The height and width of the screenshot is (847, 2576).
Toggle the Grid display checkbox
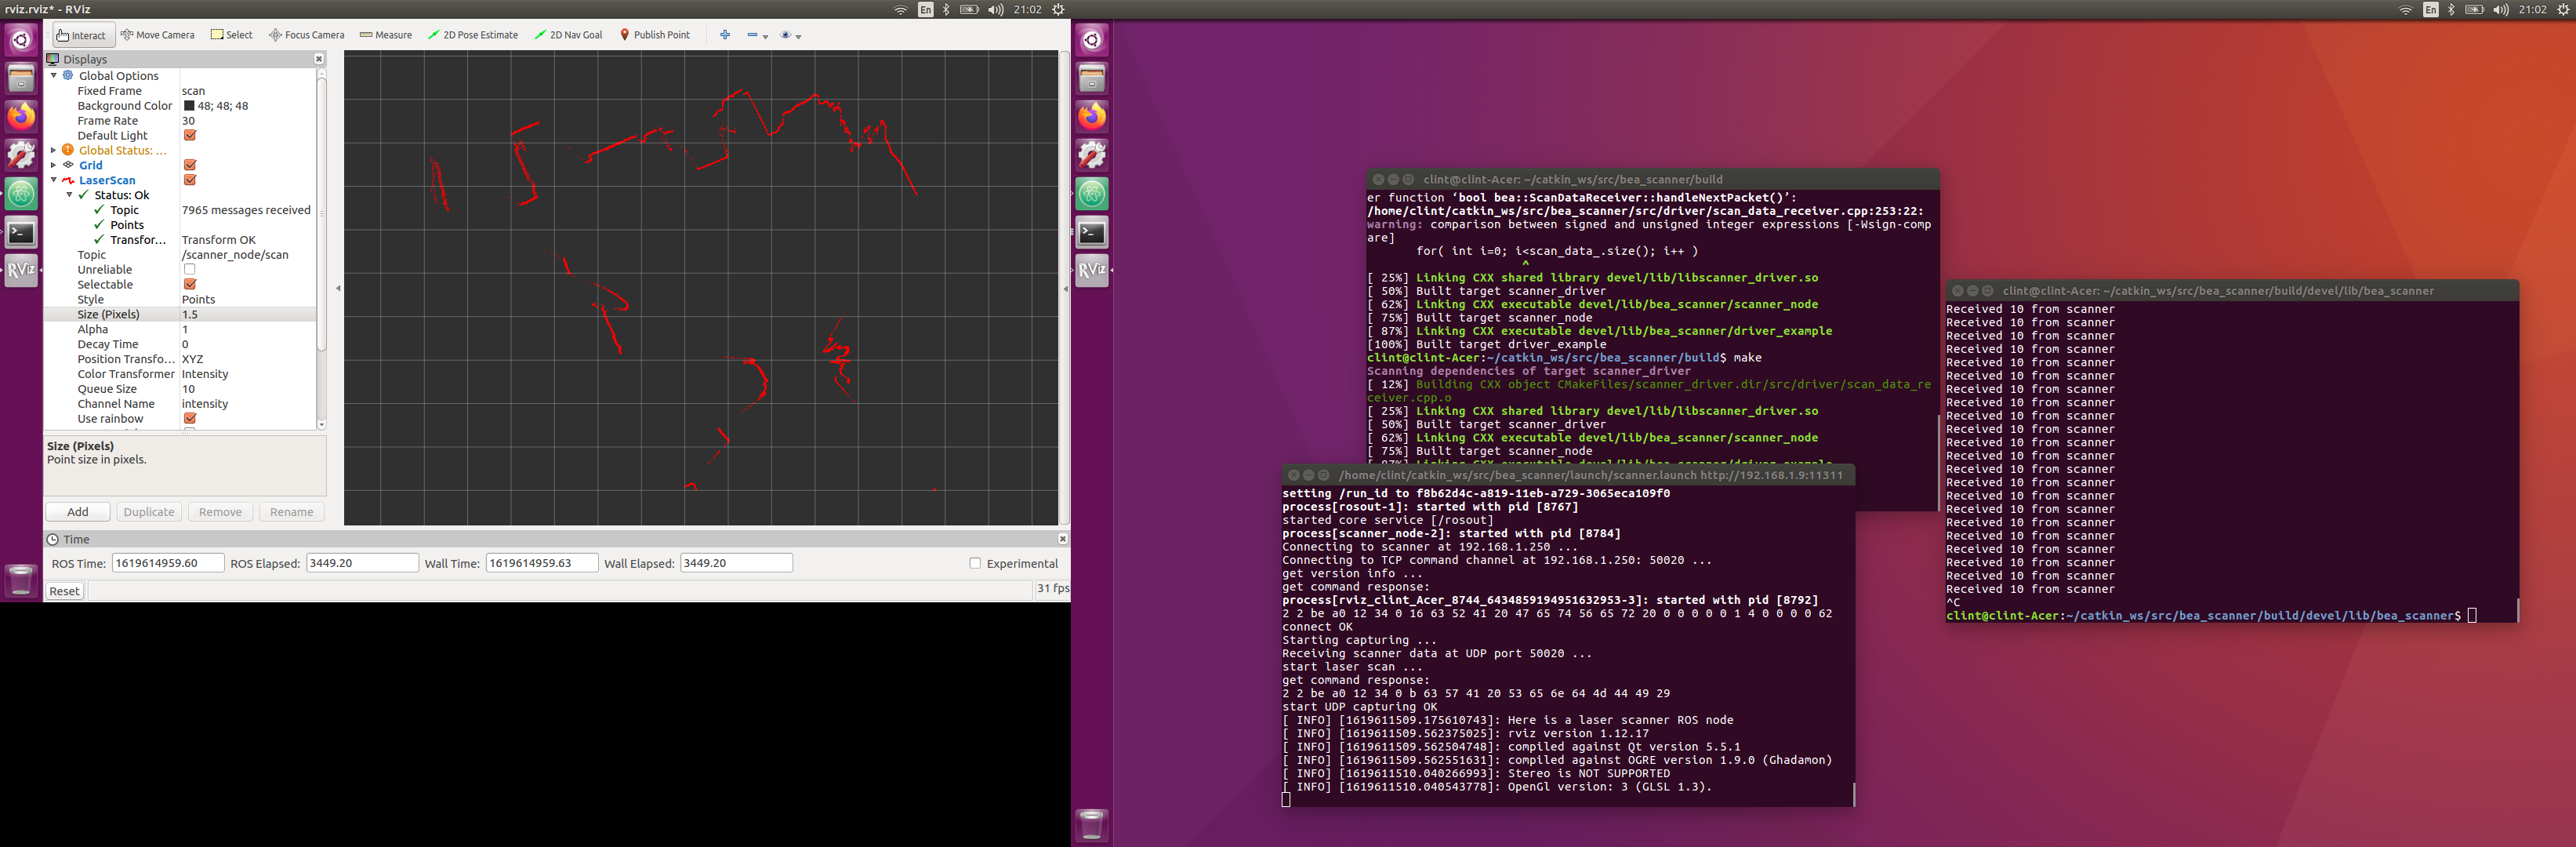coord(190,165)
